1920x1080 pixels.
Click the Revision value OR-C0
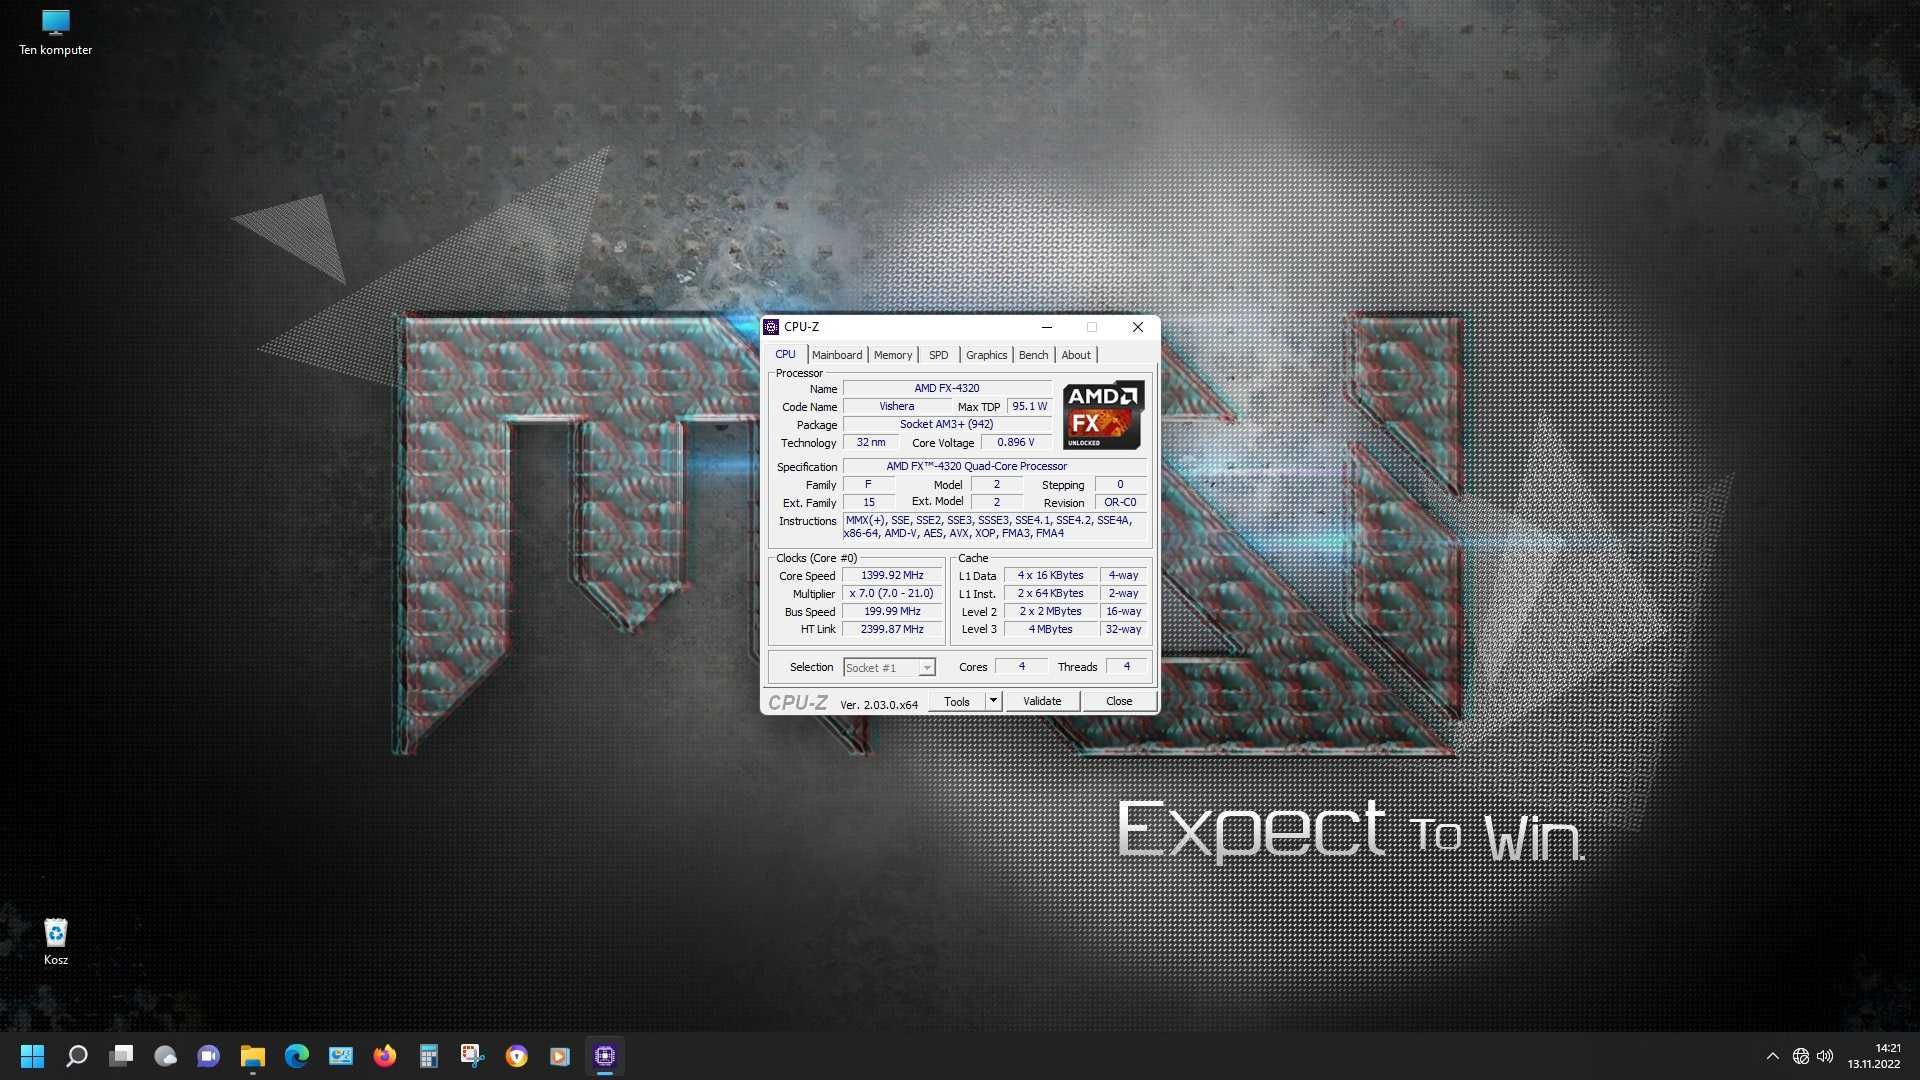[x=1120, y=503]
